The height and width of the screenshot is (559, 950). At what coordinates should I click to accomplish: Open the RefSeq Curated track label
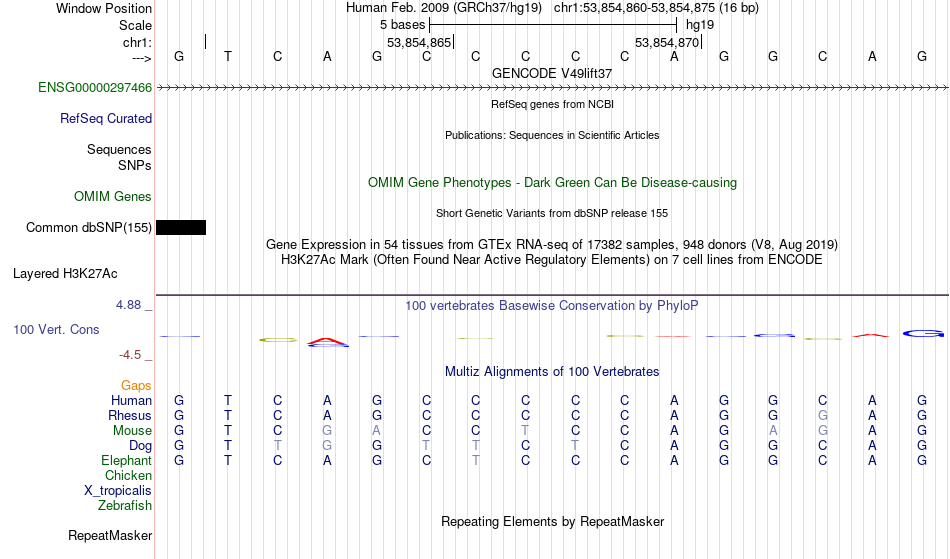click(x=105, y=119)
